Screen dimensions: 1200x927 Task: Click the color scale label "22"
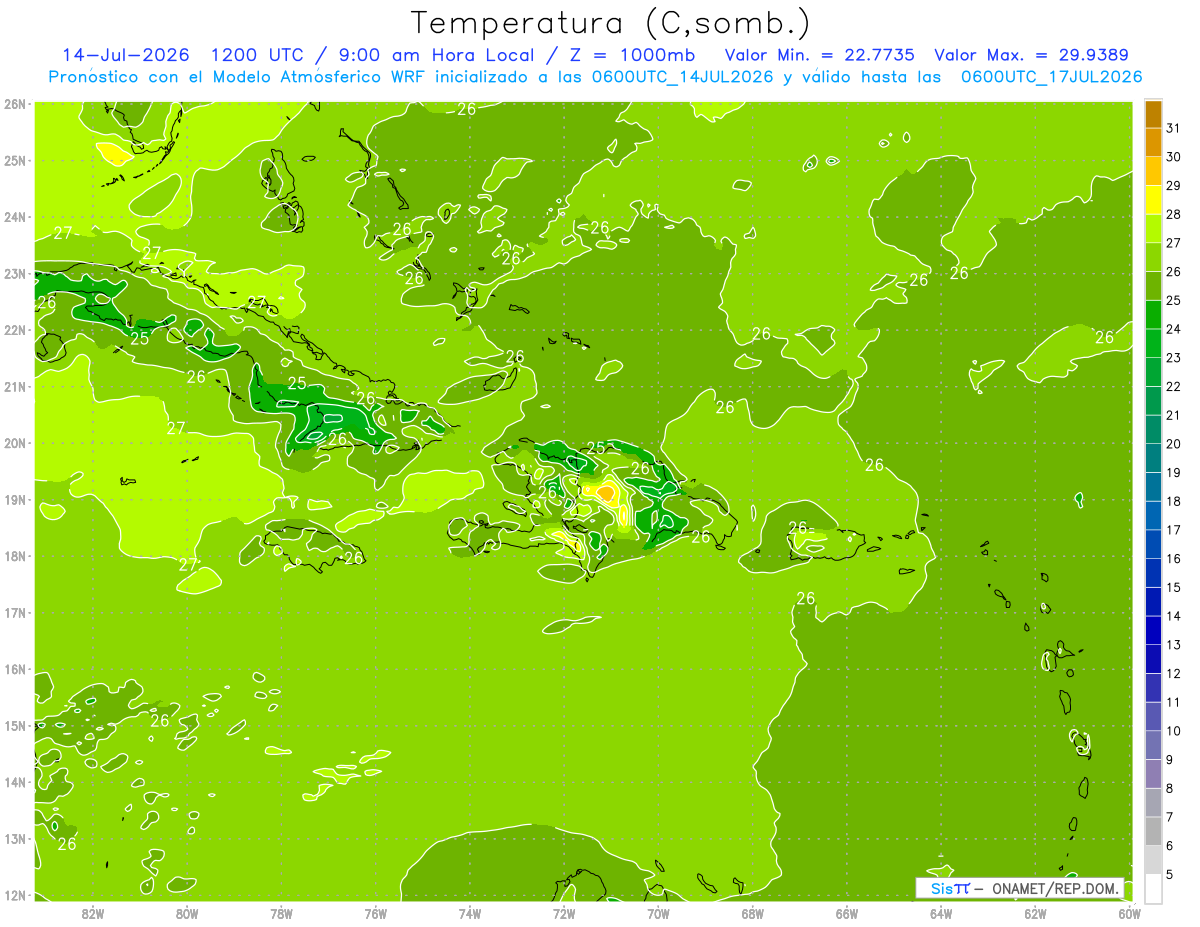1174,386
